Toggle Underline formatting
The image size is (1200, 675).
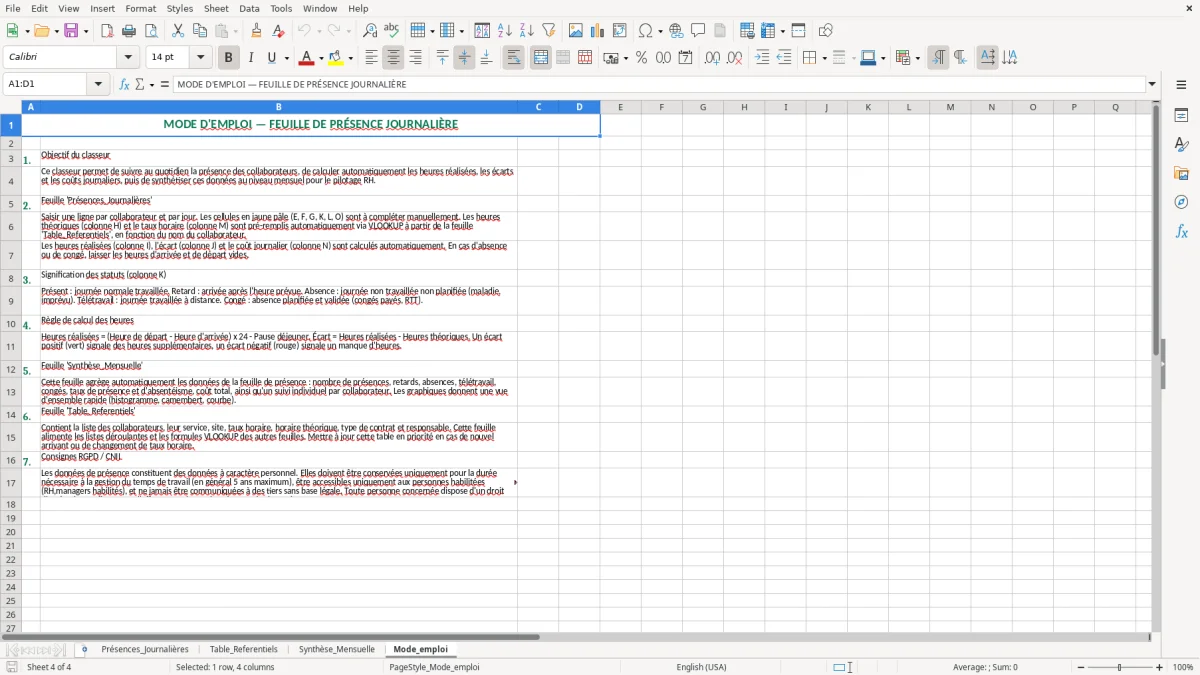tap(271, 58)
